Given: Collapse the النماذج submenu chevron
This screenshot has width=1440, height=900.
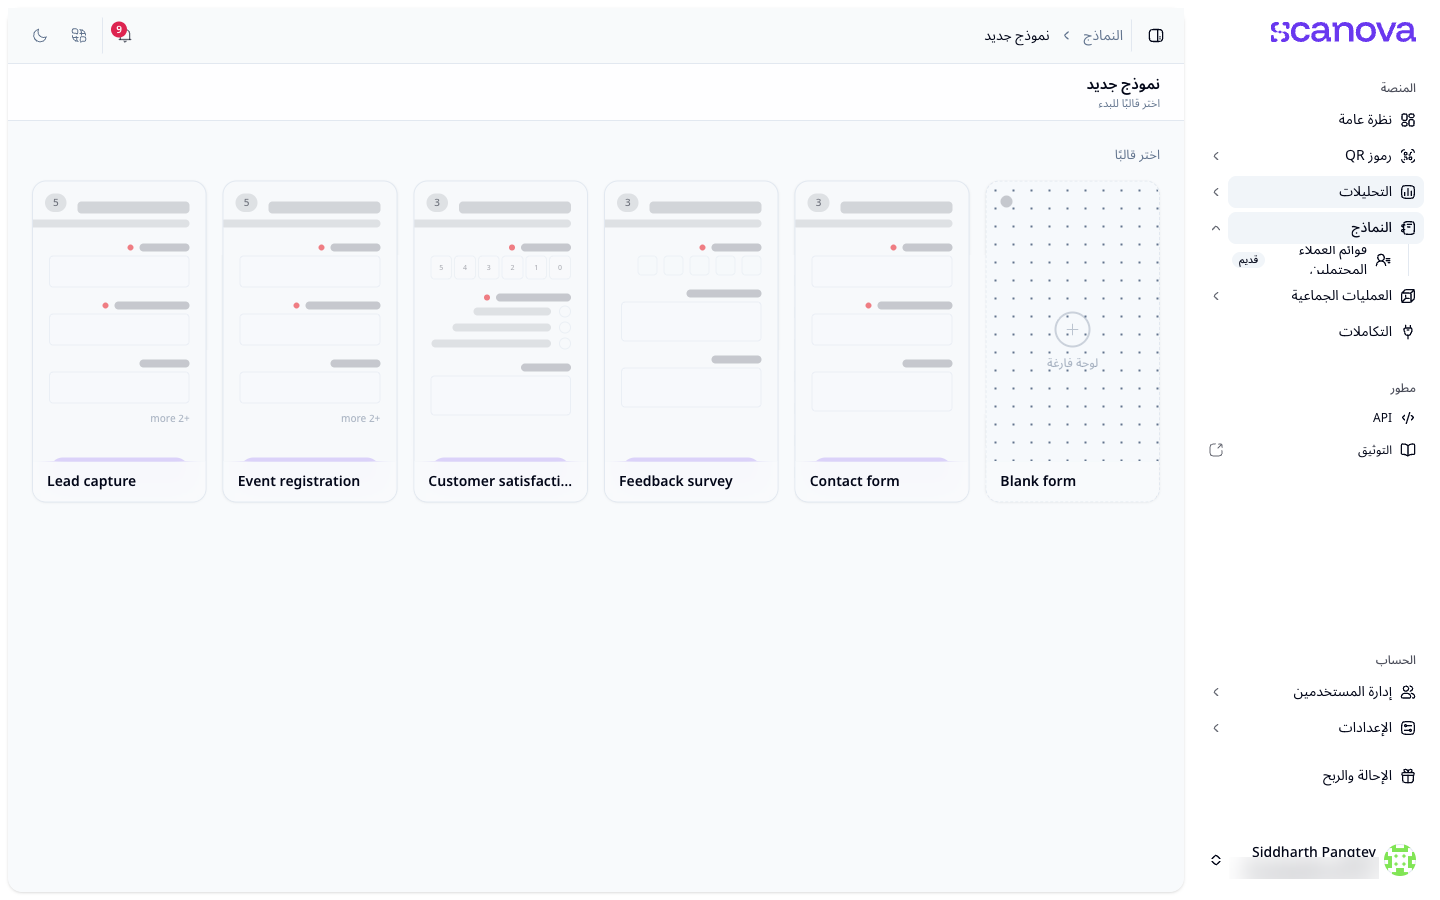Looking at the screenshot, I should tap(1216, 228).
